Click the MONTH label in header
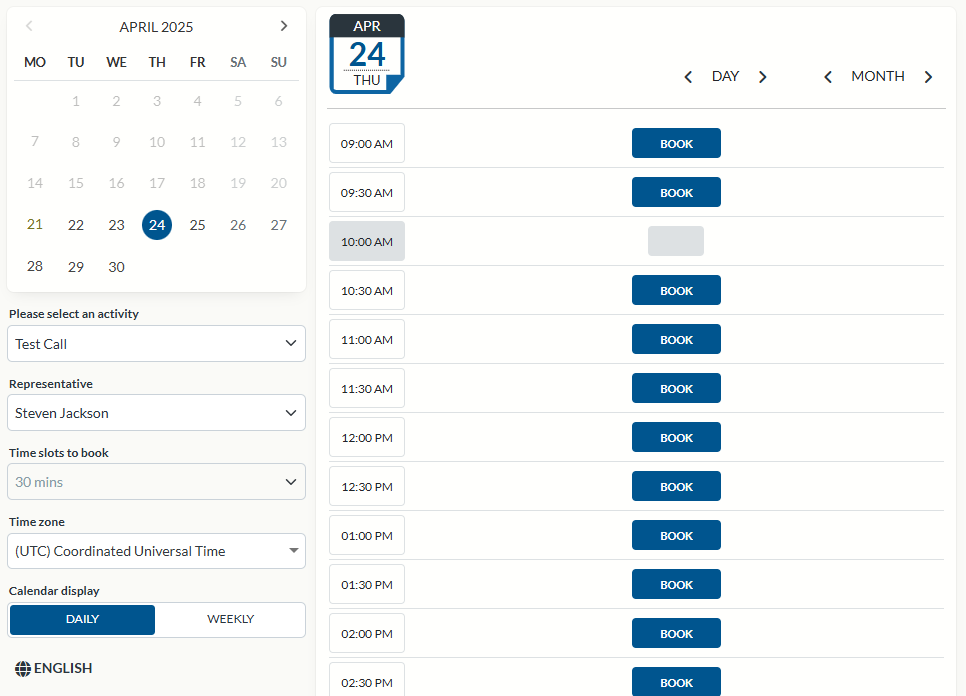 pos(878,76)
